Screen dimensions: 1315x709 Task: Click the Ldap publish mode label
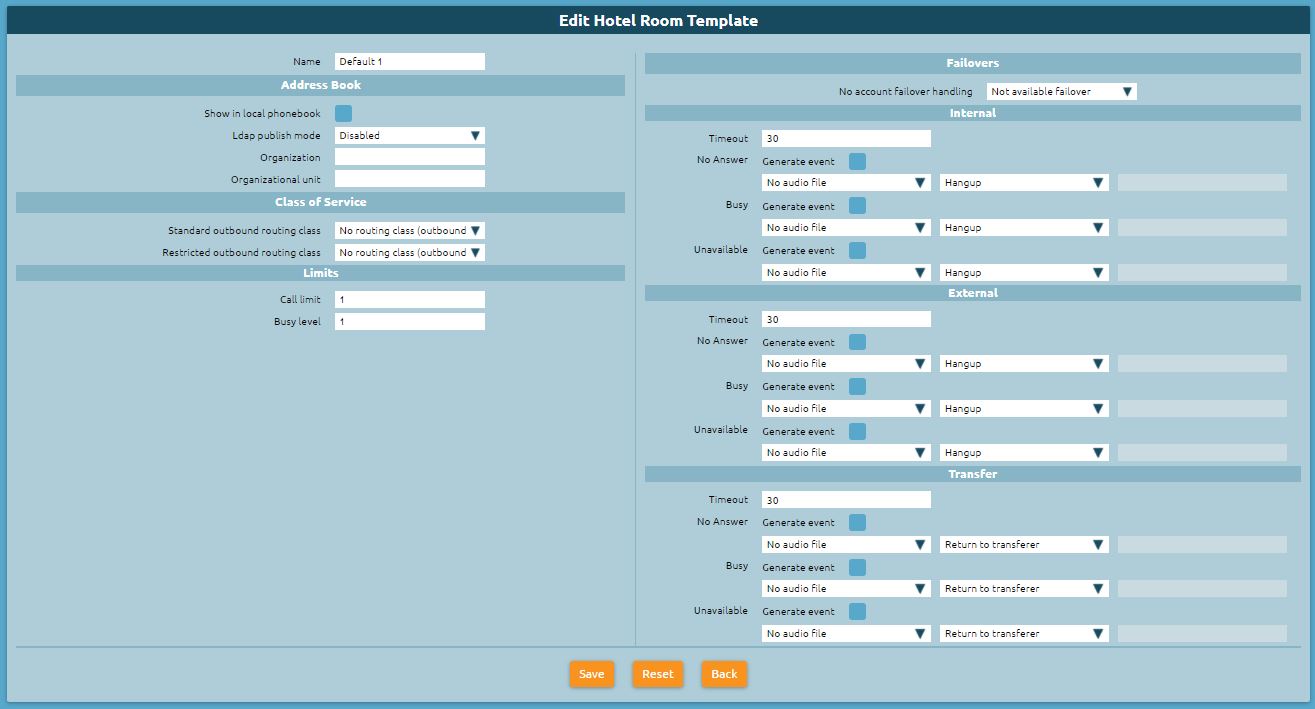276,135
